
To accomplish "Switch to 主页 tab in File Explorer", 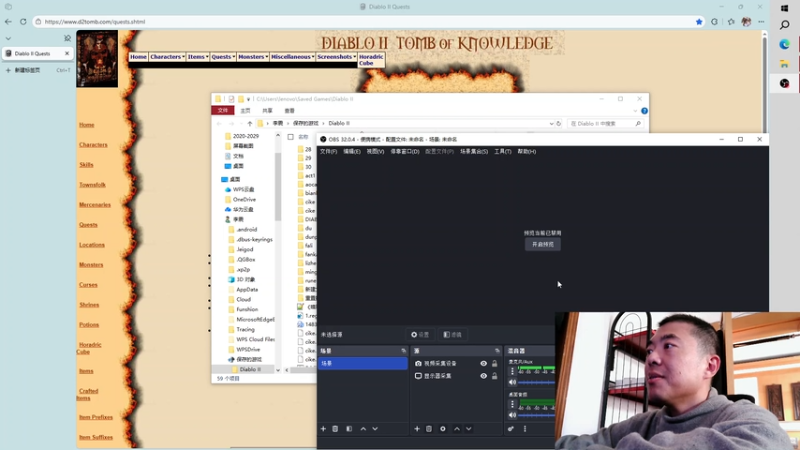I will 245,111.
